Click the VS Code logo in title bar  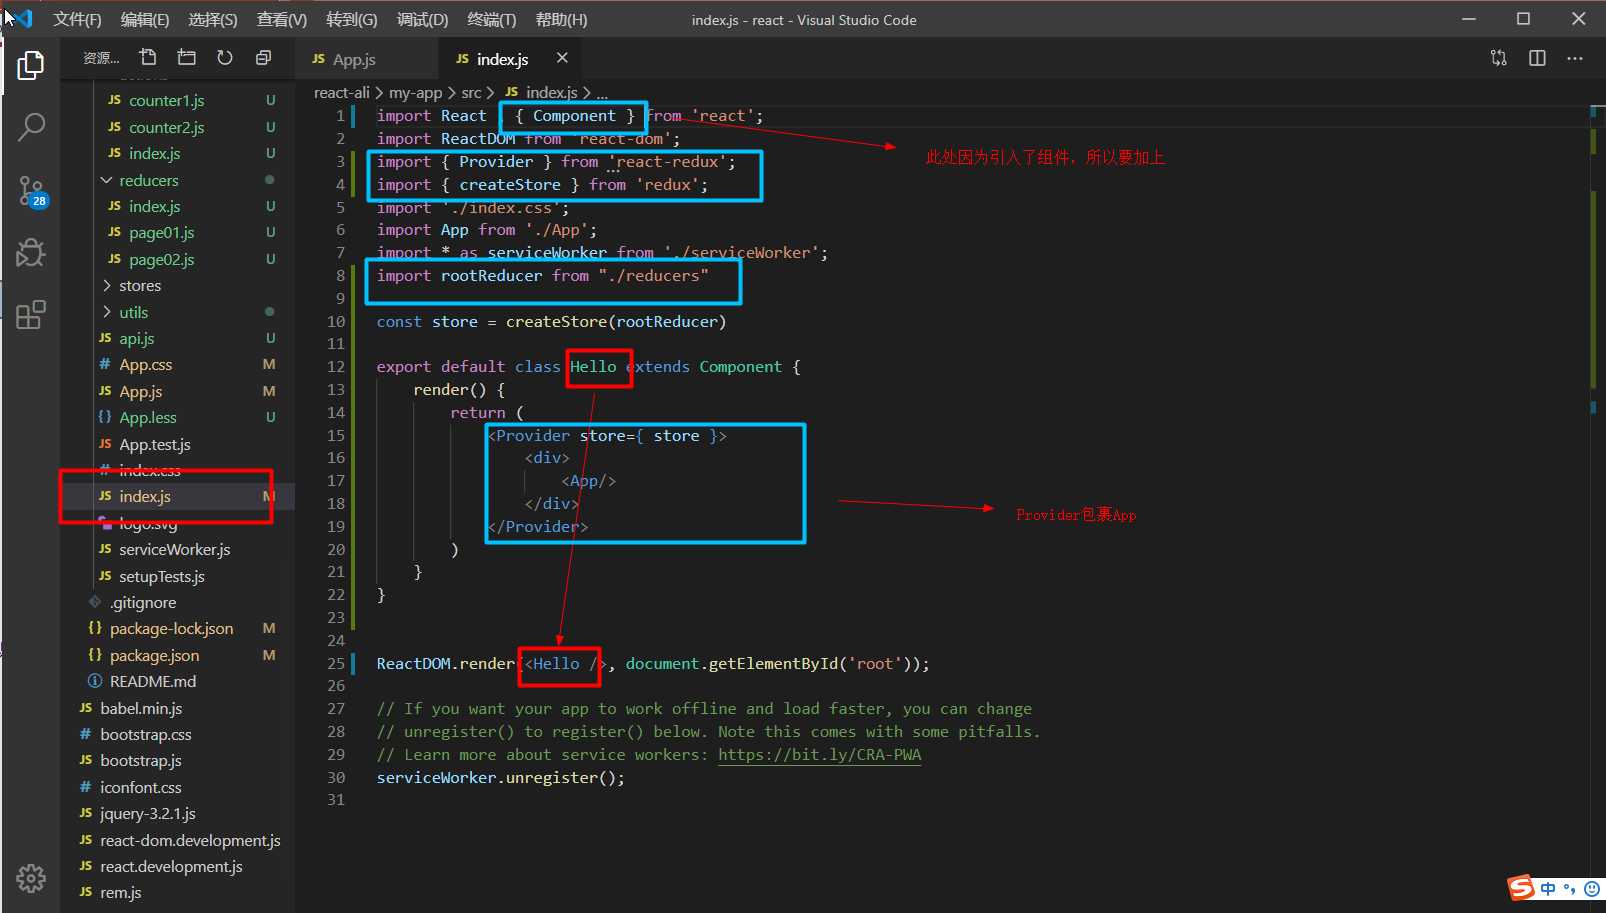tap(21, 18)
